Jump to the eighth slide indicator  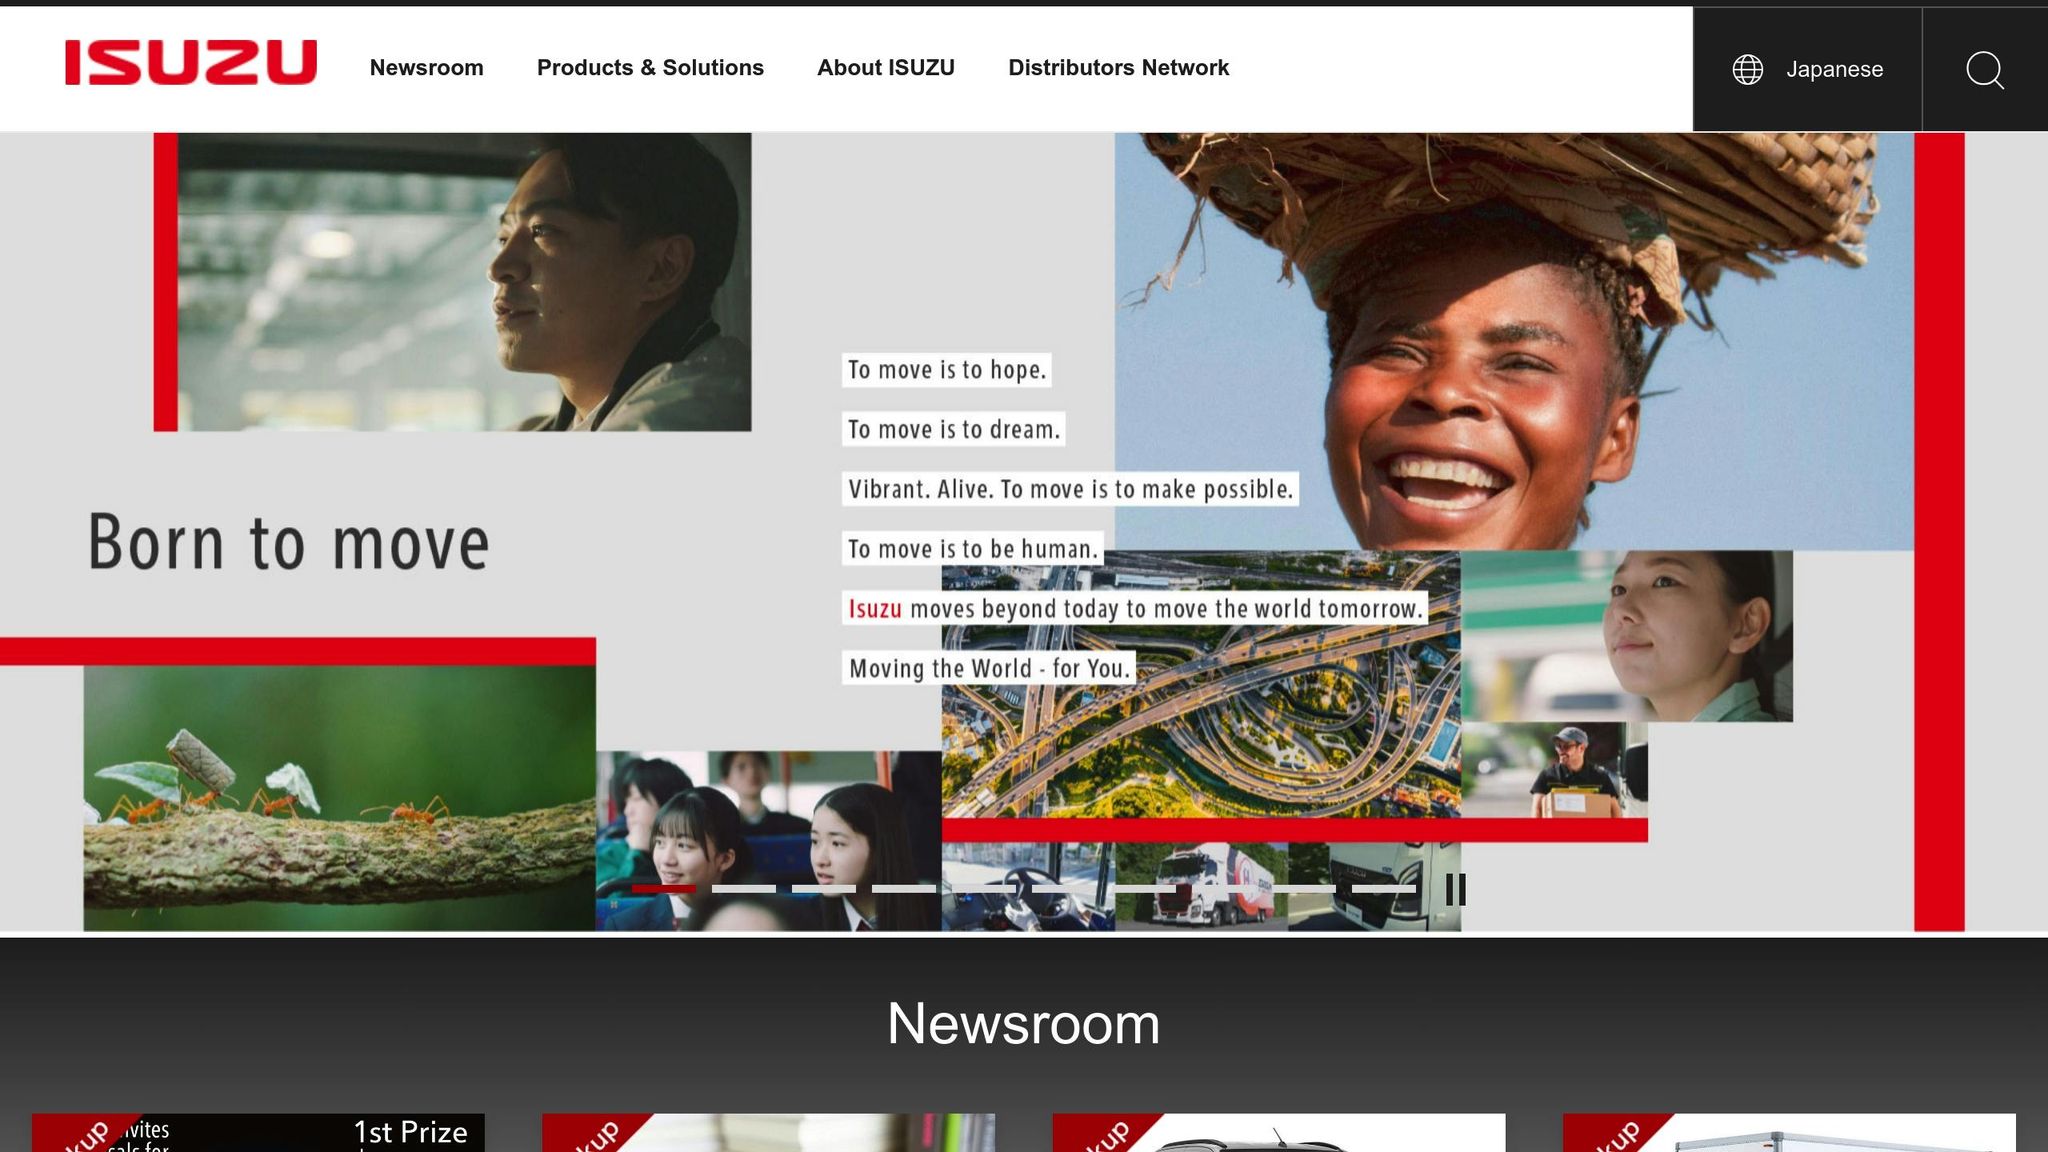[x=1223, y=888]
